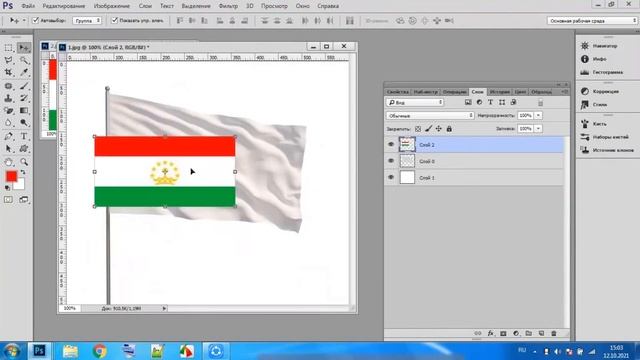Select the Lasso tool
This screenshot has width=640, height=360.
point(9,60)
